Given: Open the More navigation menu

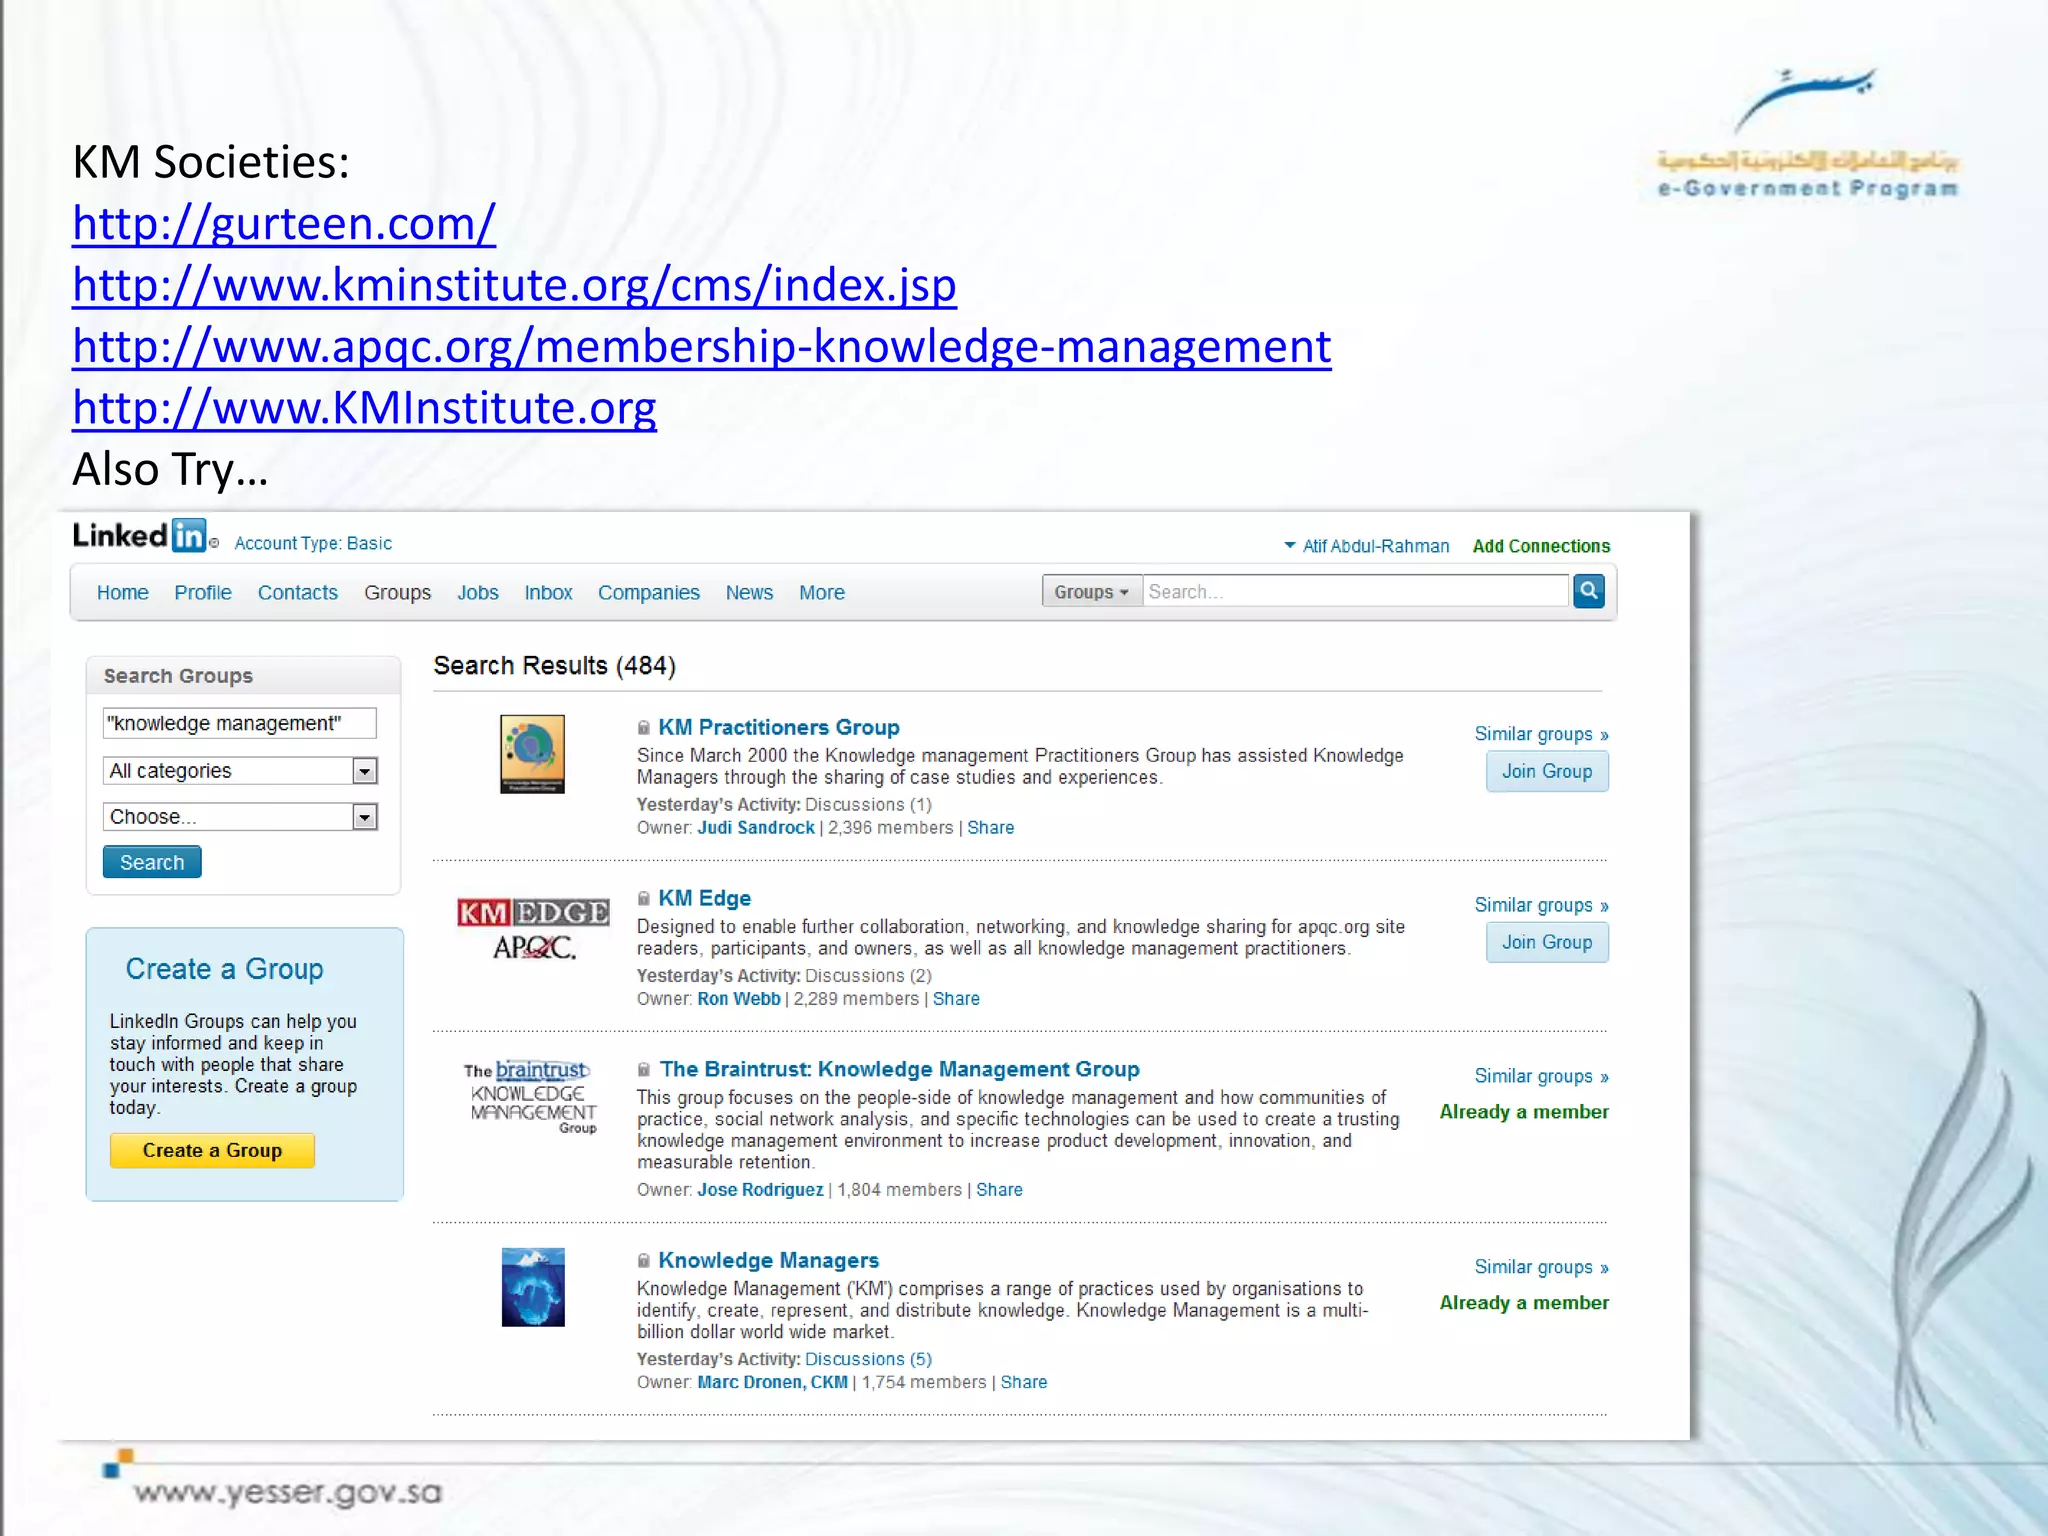Looking at the screenshot, I should click(822, 593).
